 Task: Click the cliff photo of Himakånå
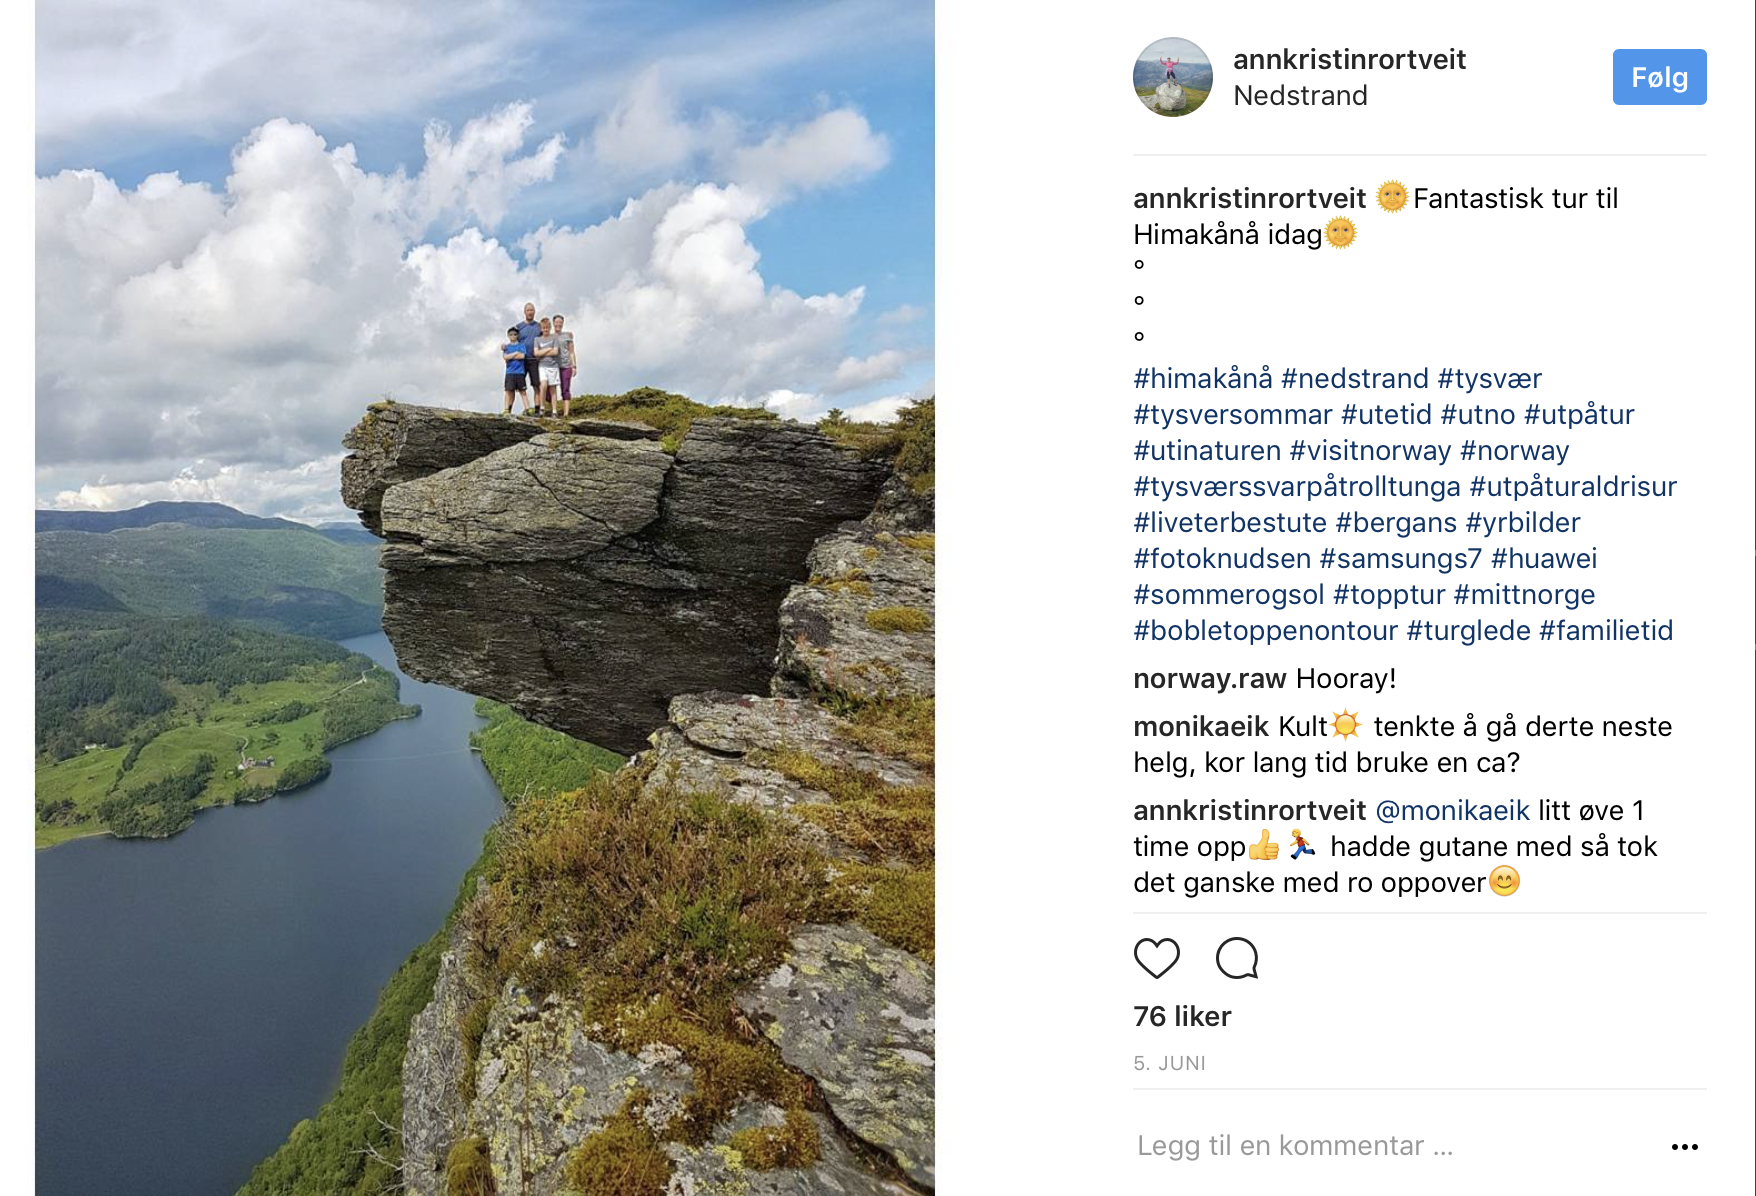(x=485, y=598)
